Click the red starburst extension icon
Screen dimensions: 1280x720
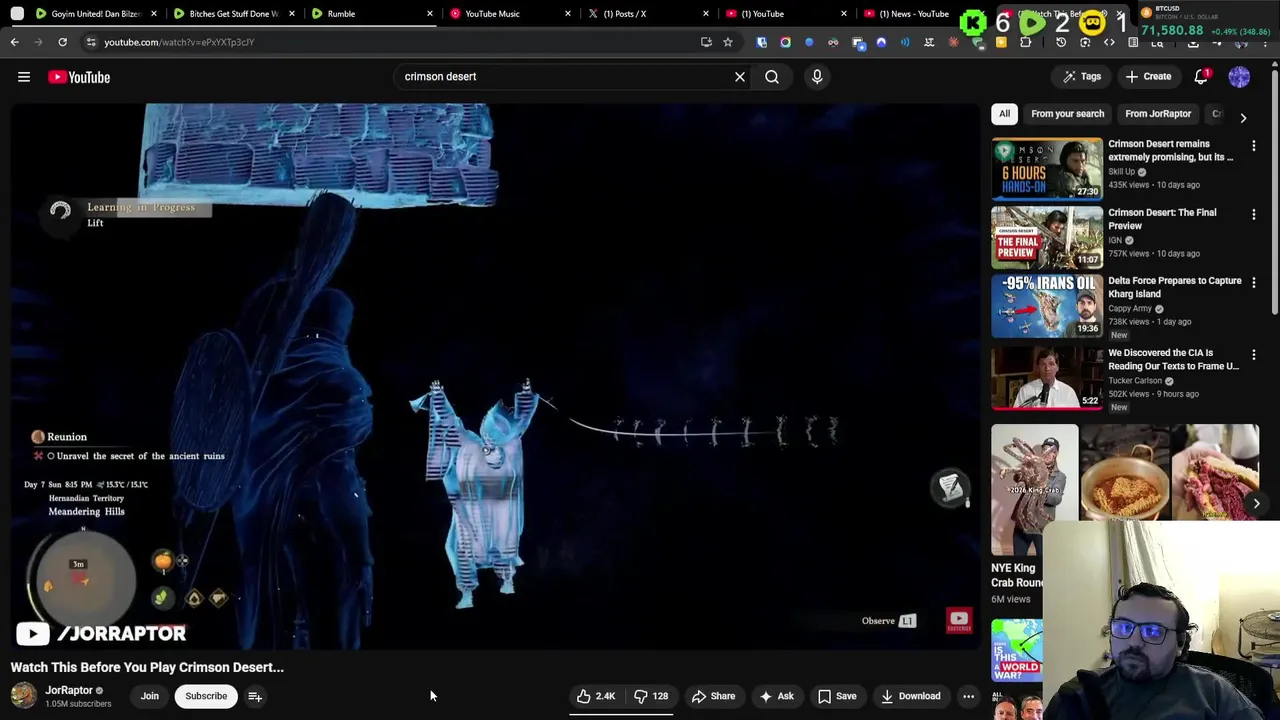click(953, 43)
